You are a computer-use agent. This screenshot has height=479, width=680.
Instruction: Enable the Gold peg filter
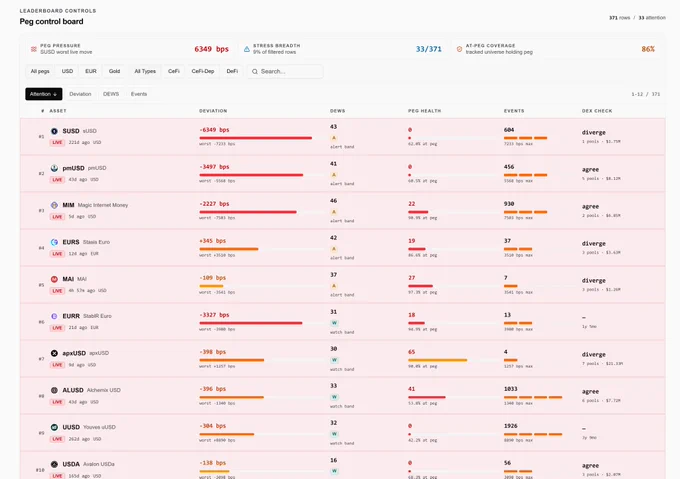pos(114,71)
